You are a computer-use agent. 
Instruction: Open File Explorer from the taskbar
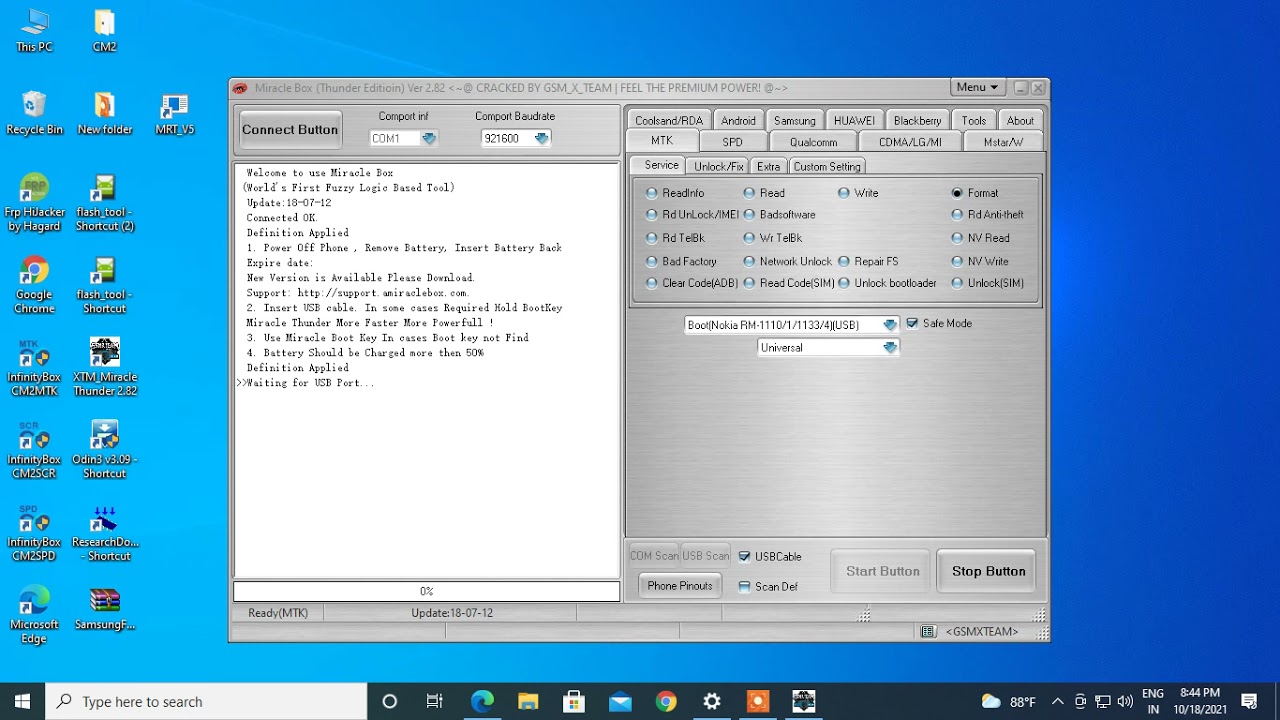tap(528, 701)
